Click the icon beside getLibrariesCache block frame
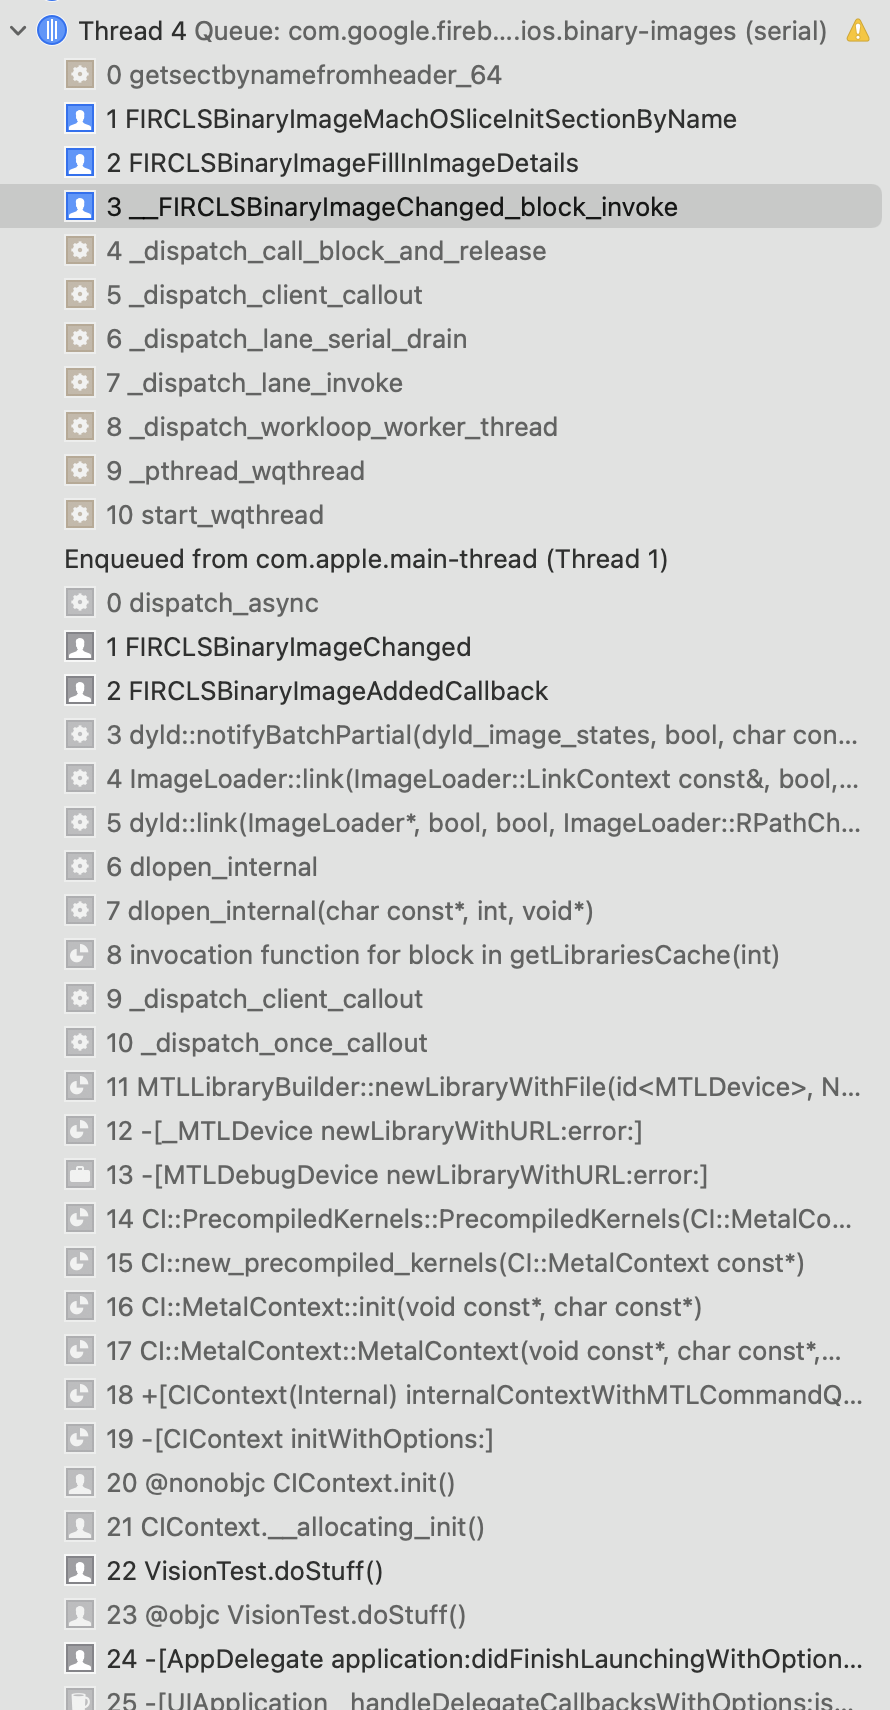 (x=79, y=955)
